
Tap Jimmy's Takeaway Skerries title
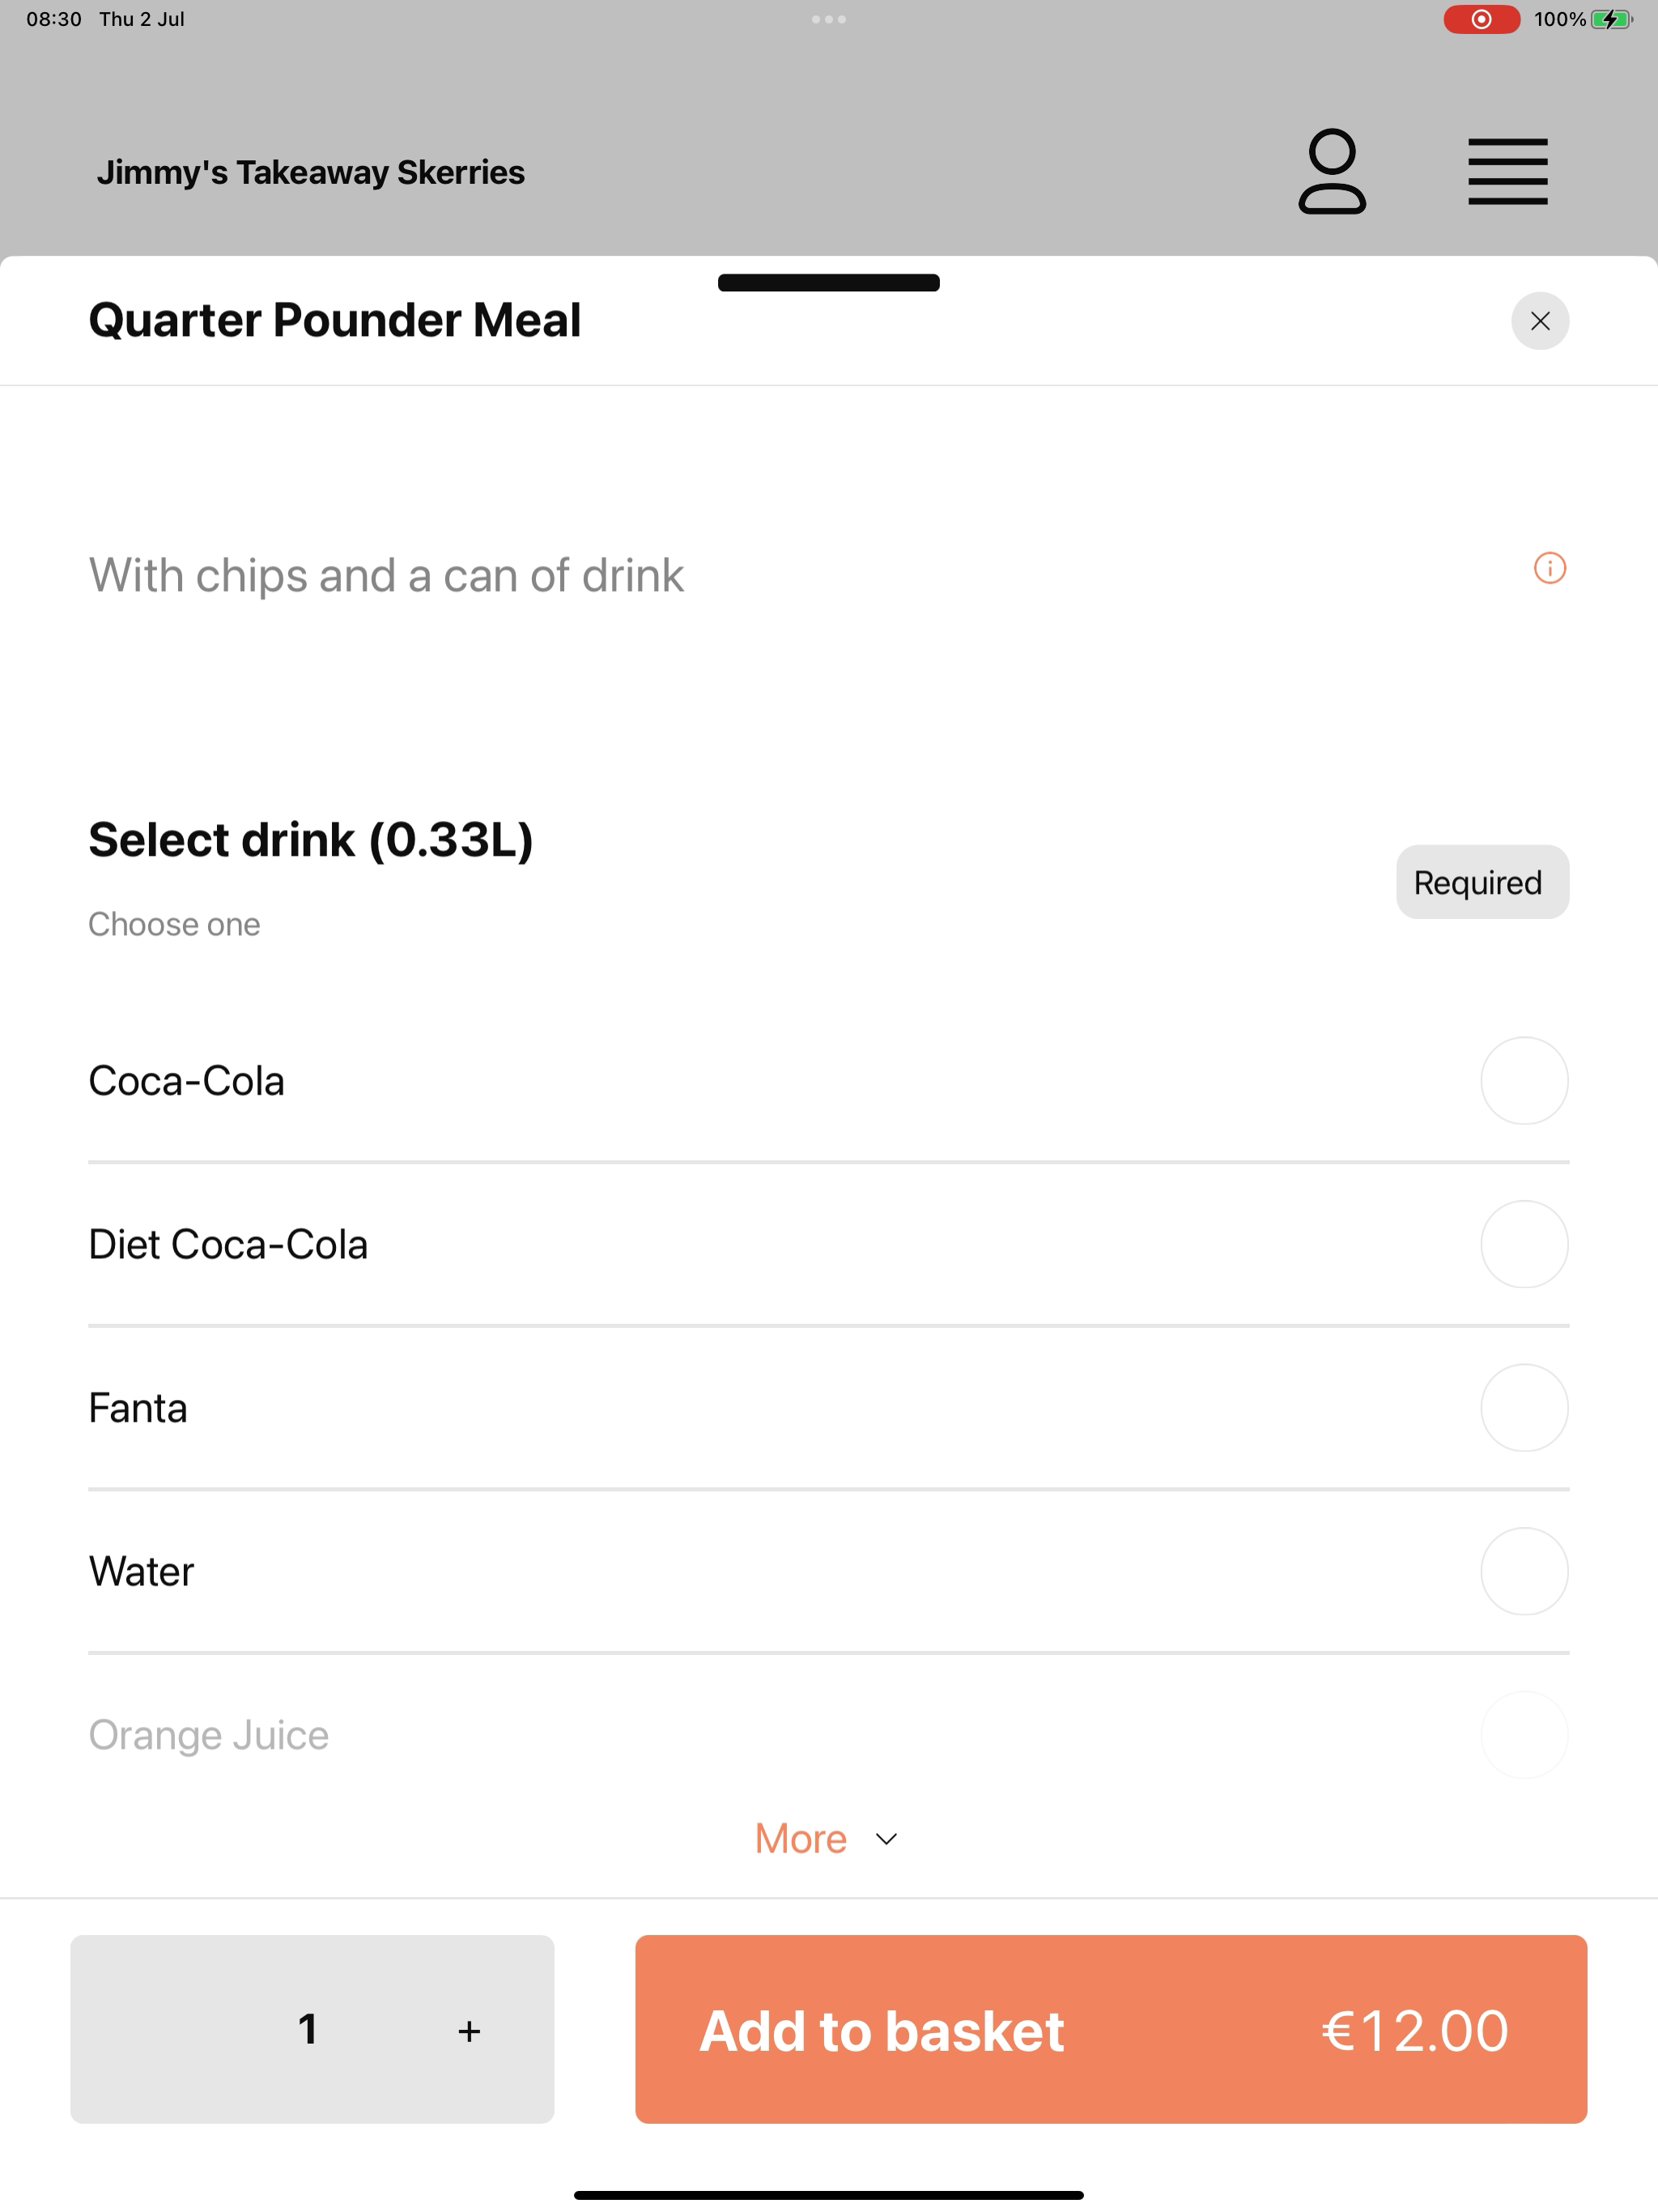pos(311,172)
